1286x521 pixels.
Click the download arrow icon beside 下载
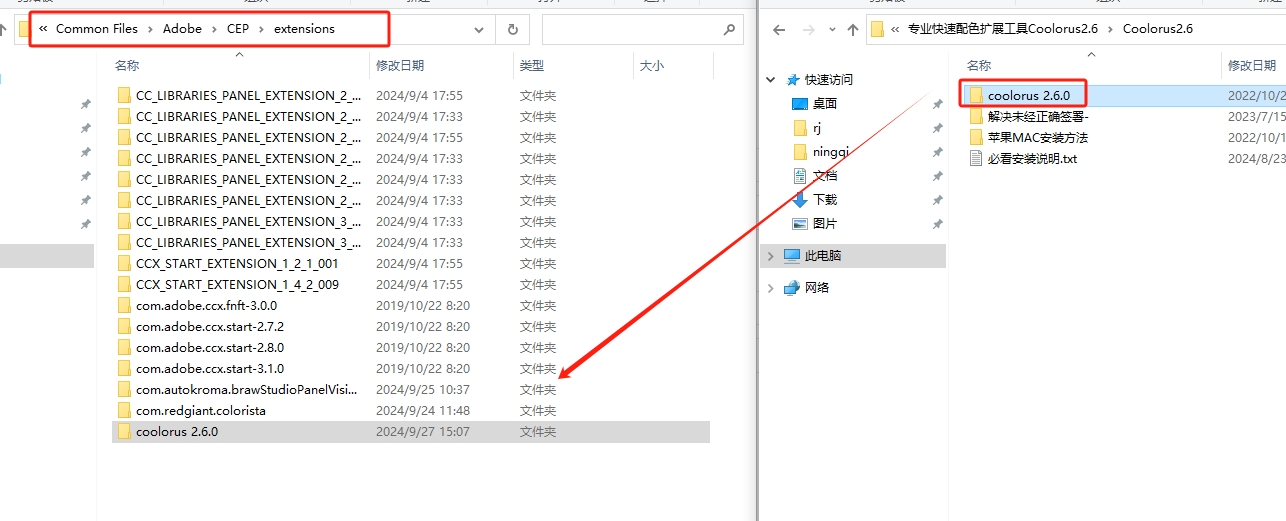[x=799, y=199]
